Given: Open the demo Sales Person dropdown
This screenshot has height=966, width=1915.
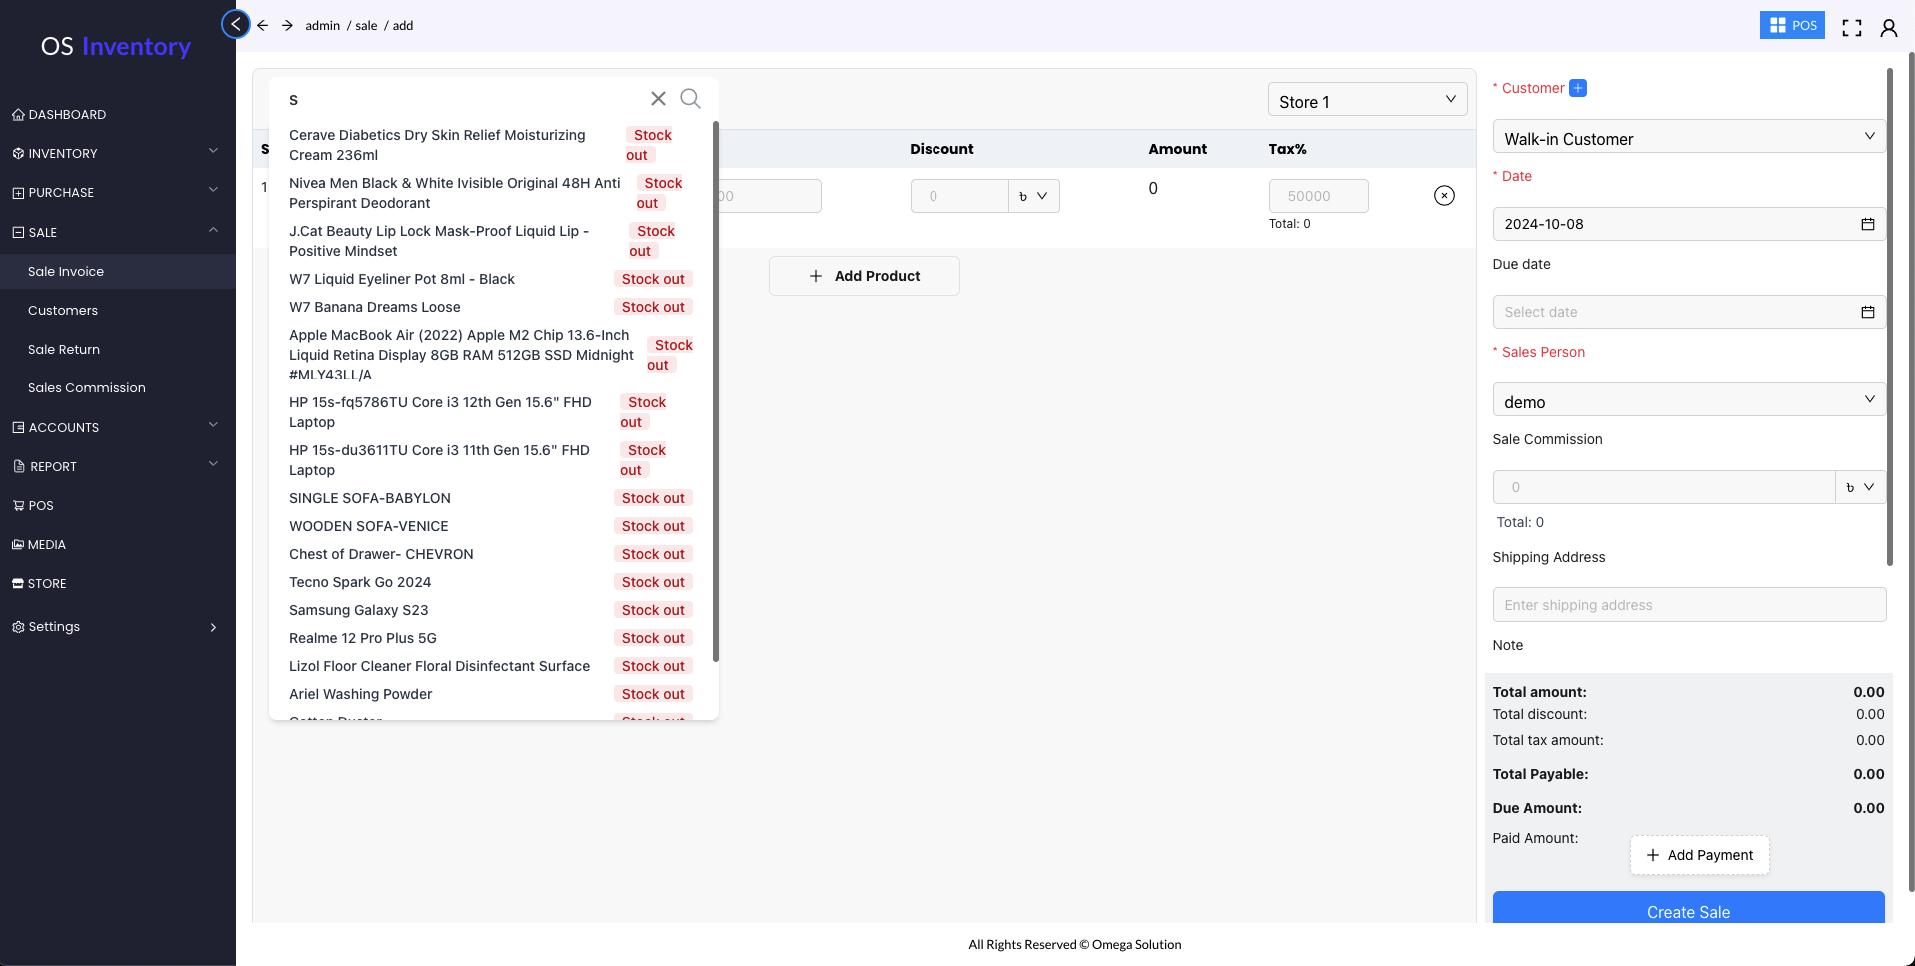Looking at the screenshot, I should 1688,401.
